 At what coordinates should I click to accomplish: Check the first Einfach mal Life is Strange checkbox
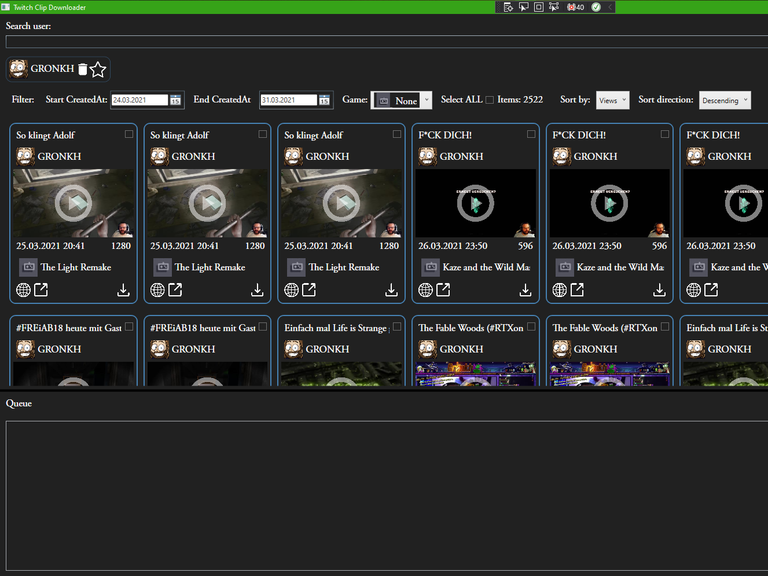397,327
